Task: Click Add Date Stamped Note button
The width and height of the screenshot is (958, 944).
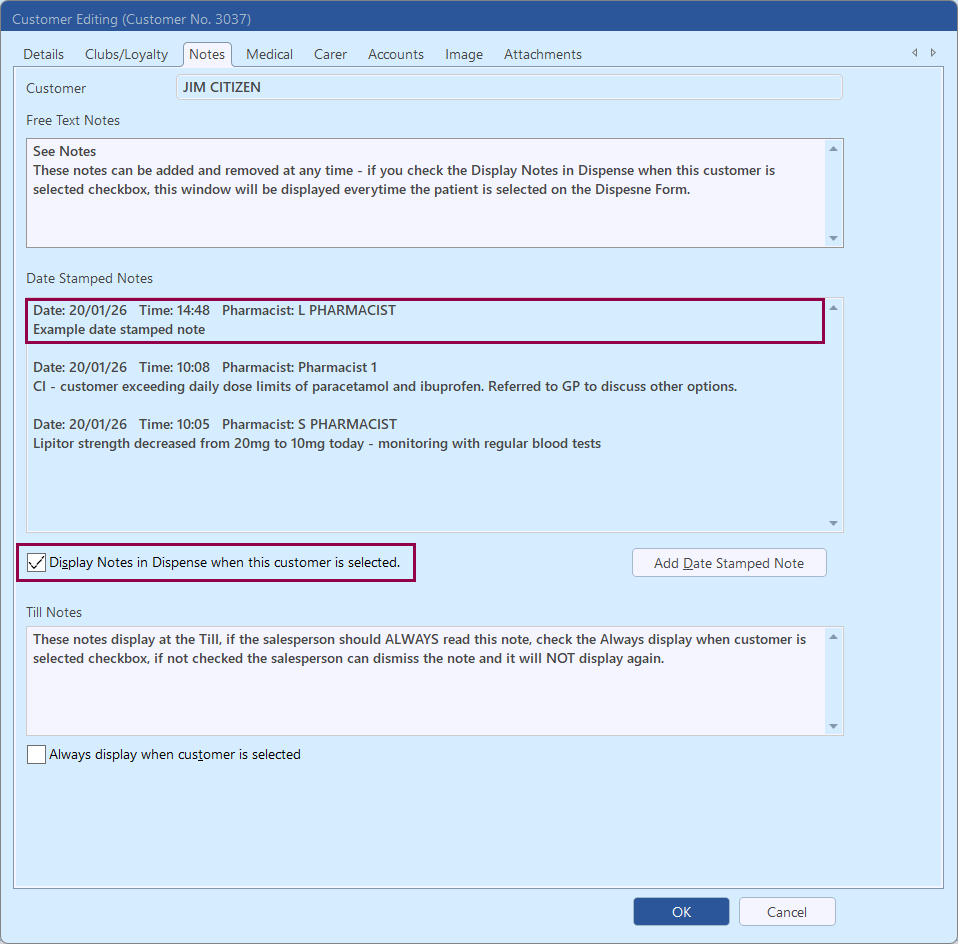Action: click(x=729, y=563)
